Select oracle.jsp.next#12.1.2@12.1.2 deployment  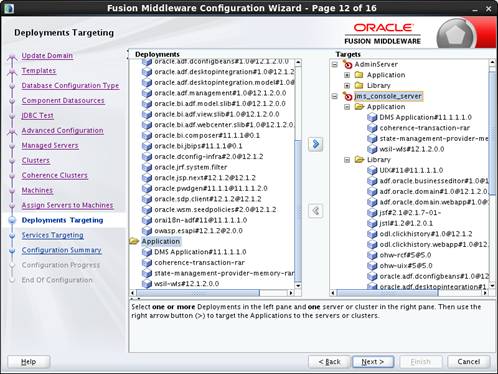pyautogui.click(x=205, y=178)
